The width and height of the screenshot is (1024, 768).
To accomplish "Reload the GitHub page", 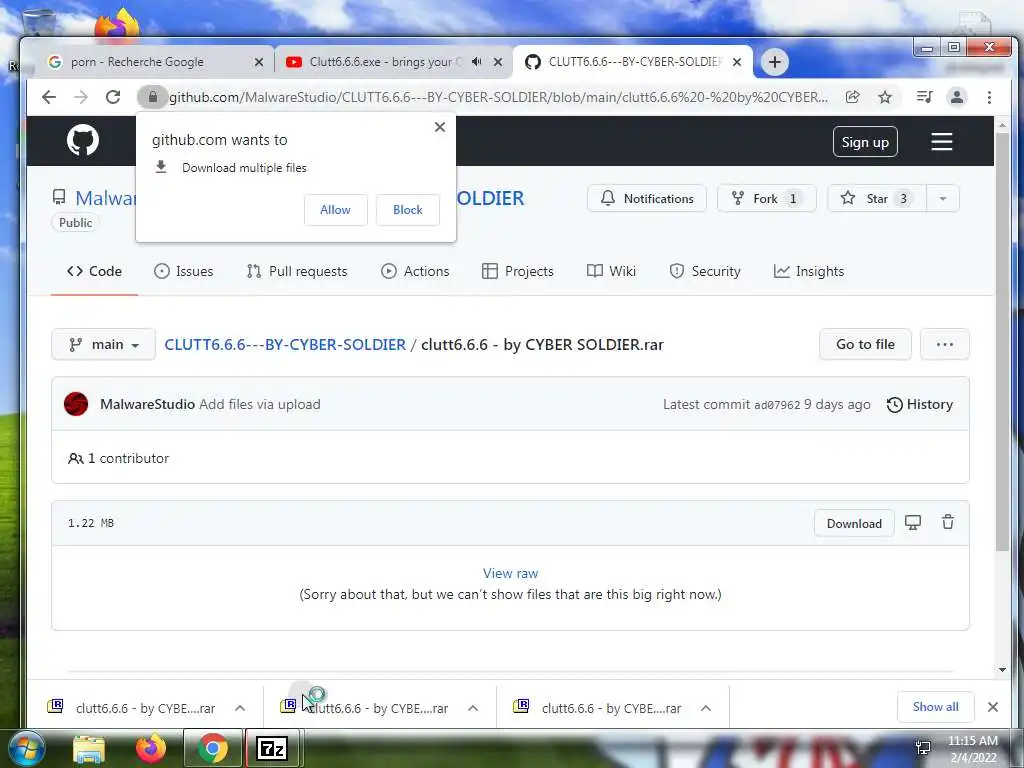I will [x=113, y=97].
